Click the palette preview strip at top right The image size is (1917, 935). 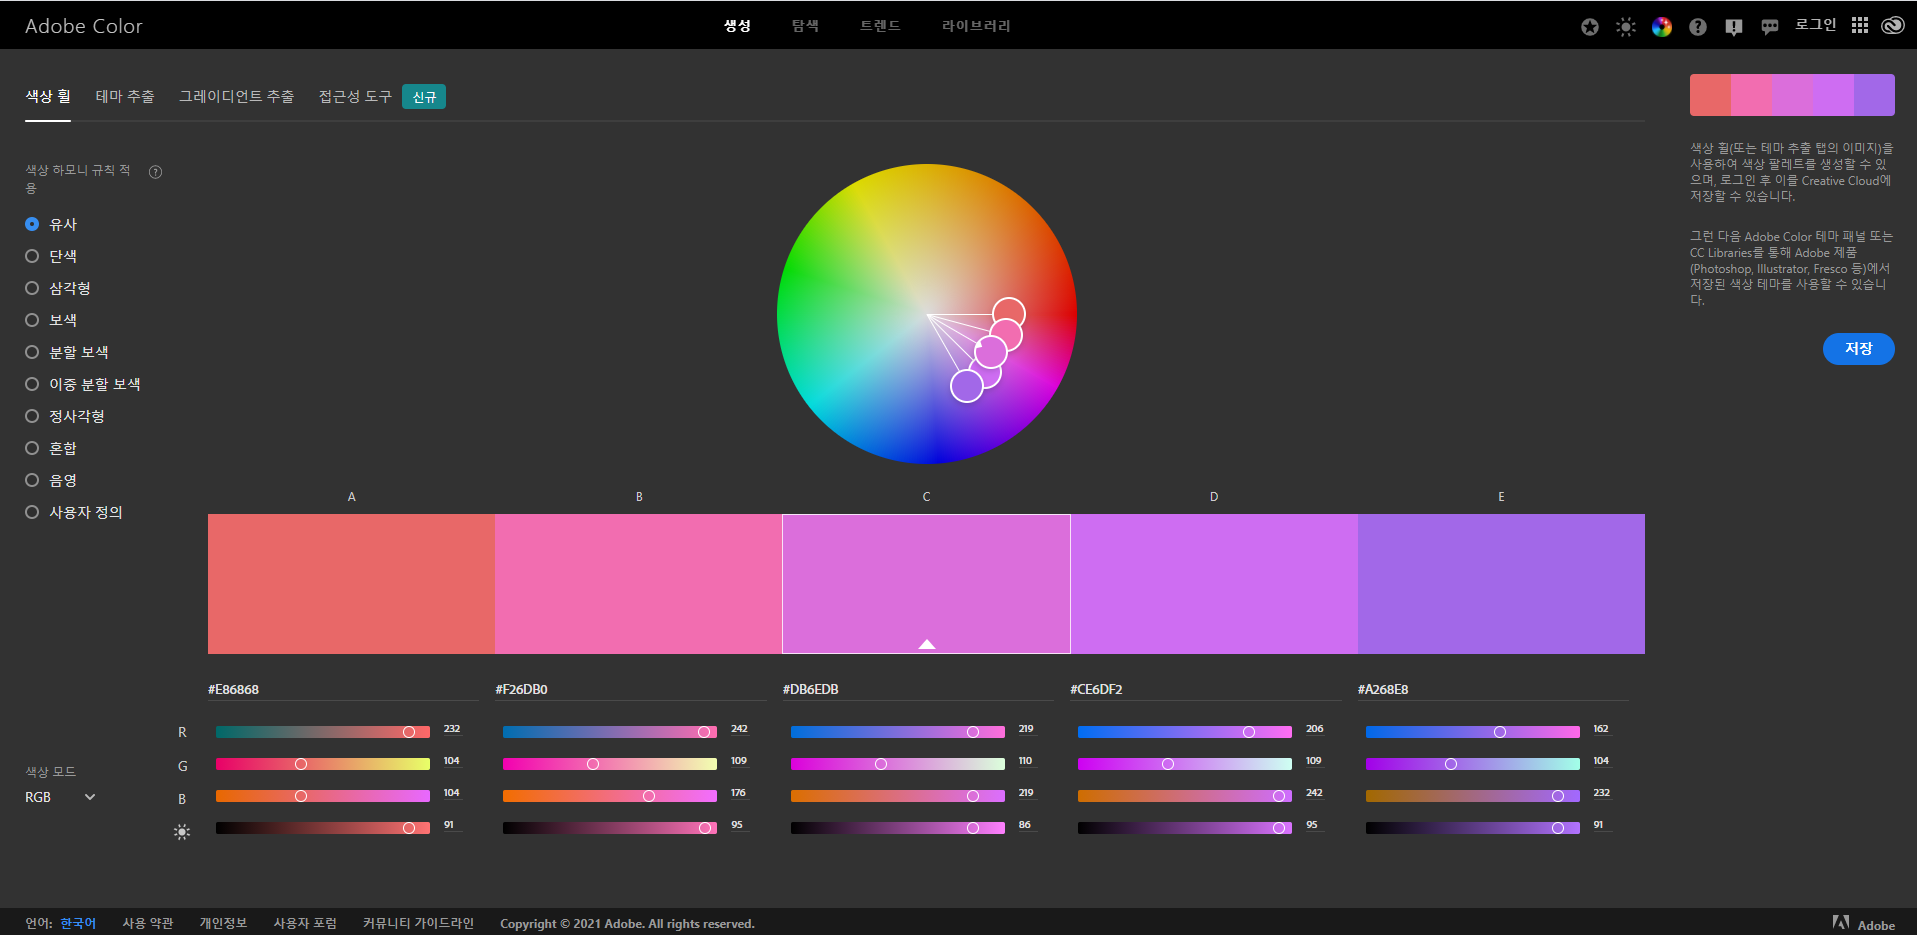1792,95
